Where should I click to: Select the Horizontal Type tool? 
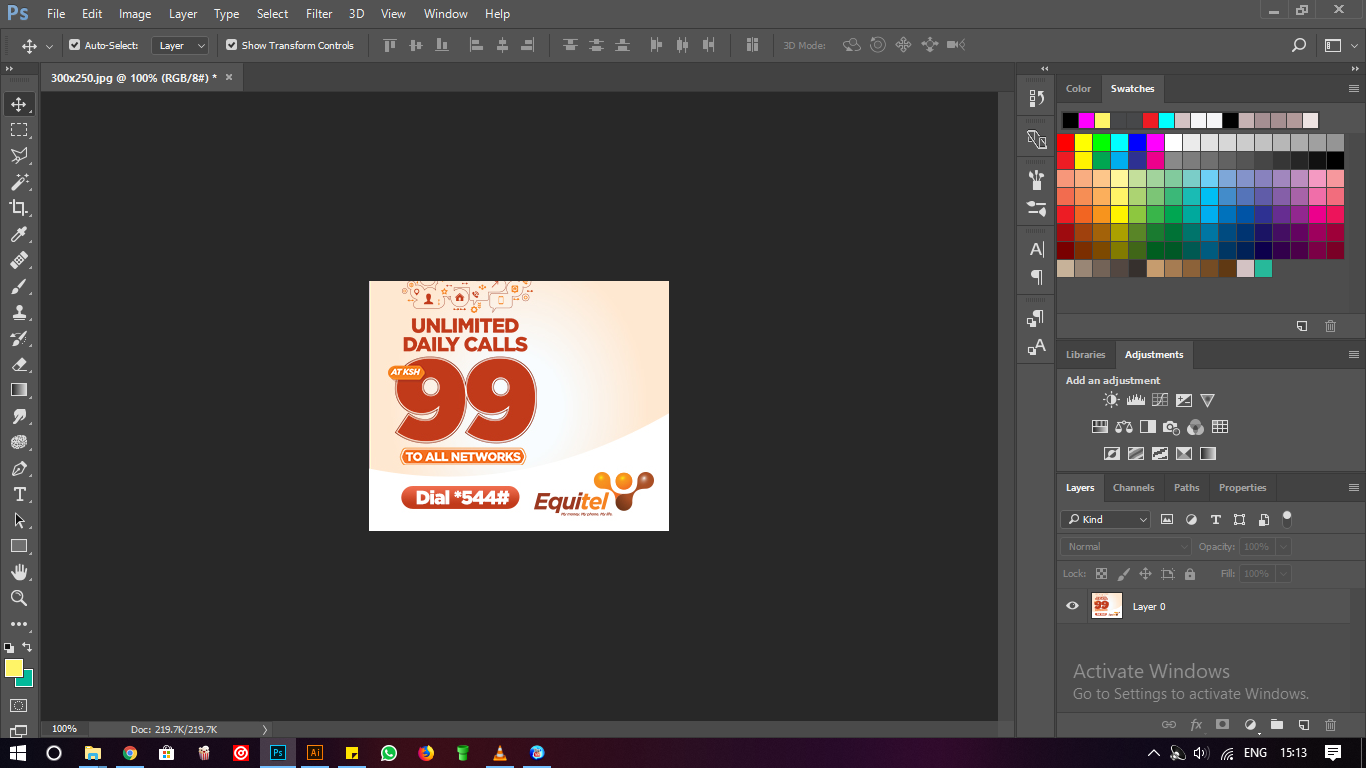click(x=19, y=494)
